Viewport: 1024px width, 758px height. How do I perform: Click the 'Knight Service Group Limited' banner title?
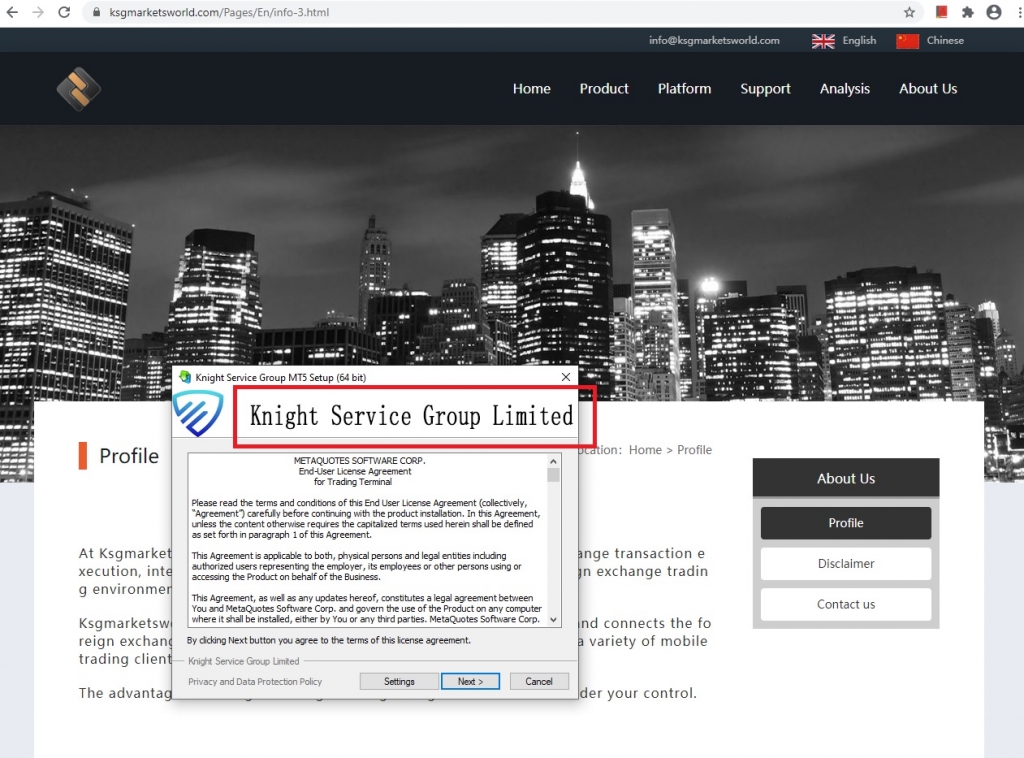411,416
